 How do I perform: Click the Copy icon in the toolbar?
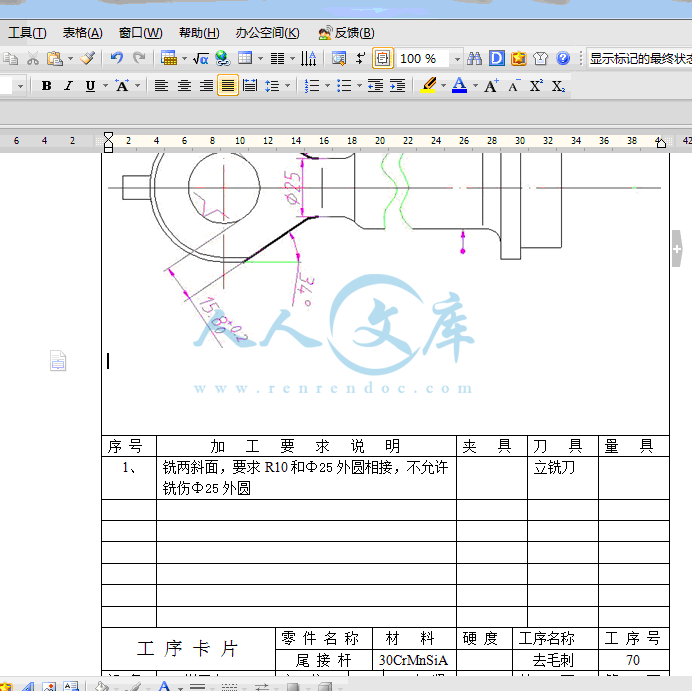11,58
